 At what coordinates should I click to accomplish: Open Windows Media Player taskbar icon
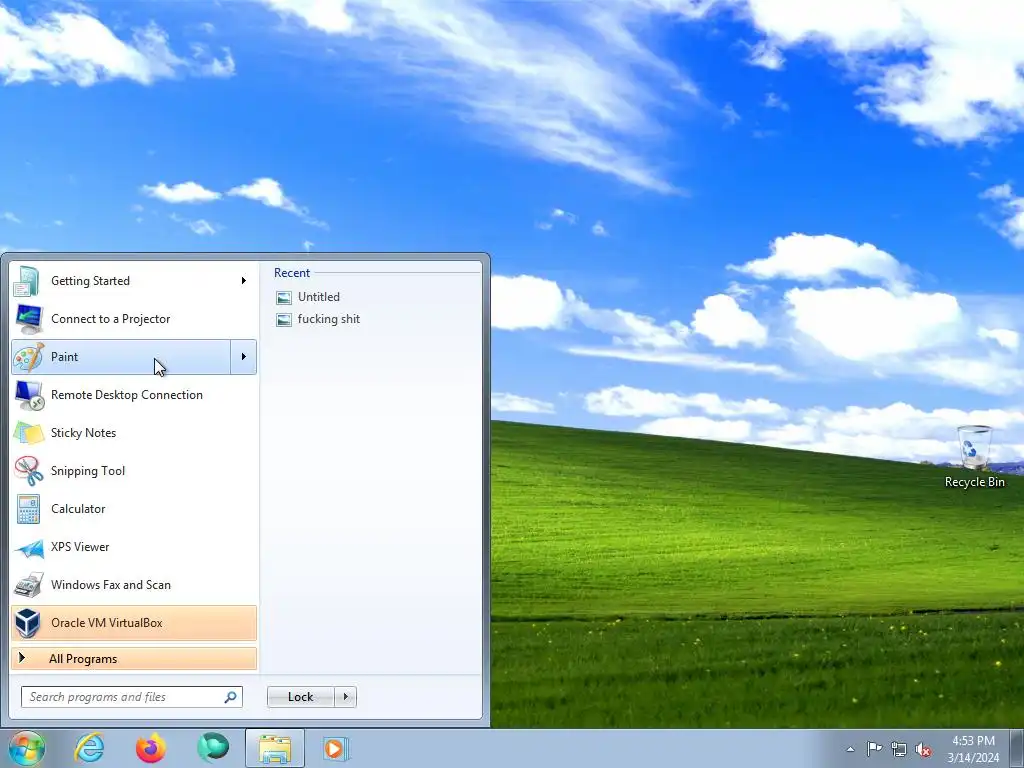(336, 748)
